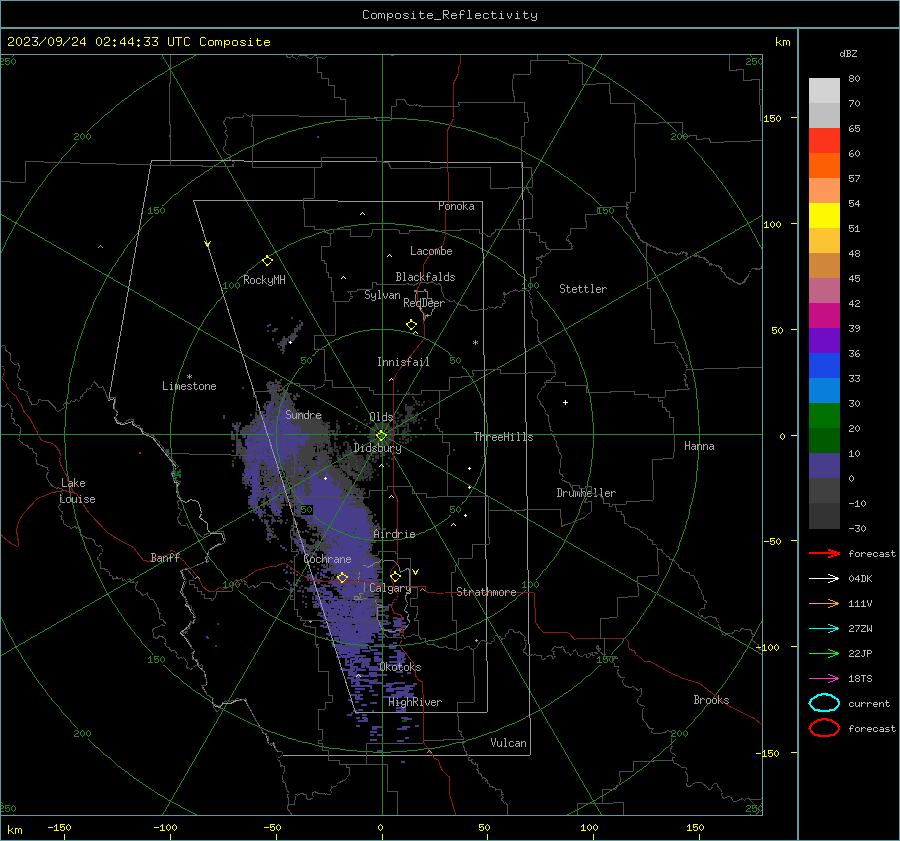
Task: Choose the magenta 42 dBZ color swatch
Action: pos(824,316)
